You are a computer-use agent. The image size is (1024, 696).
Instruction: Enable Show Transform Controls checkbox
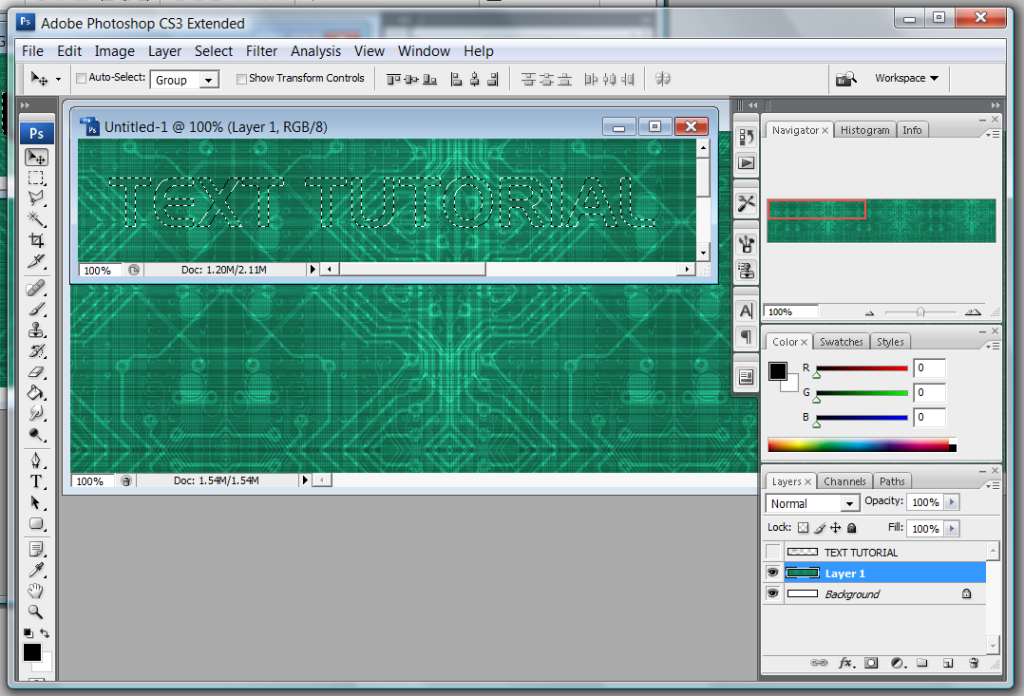coord(241,78)
